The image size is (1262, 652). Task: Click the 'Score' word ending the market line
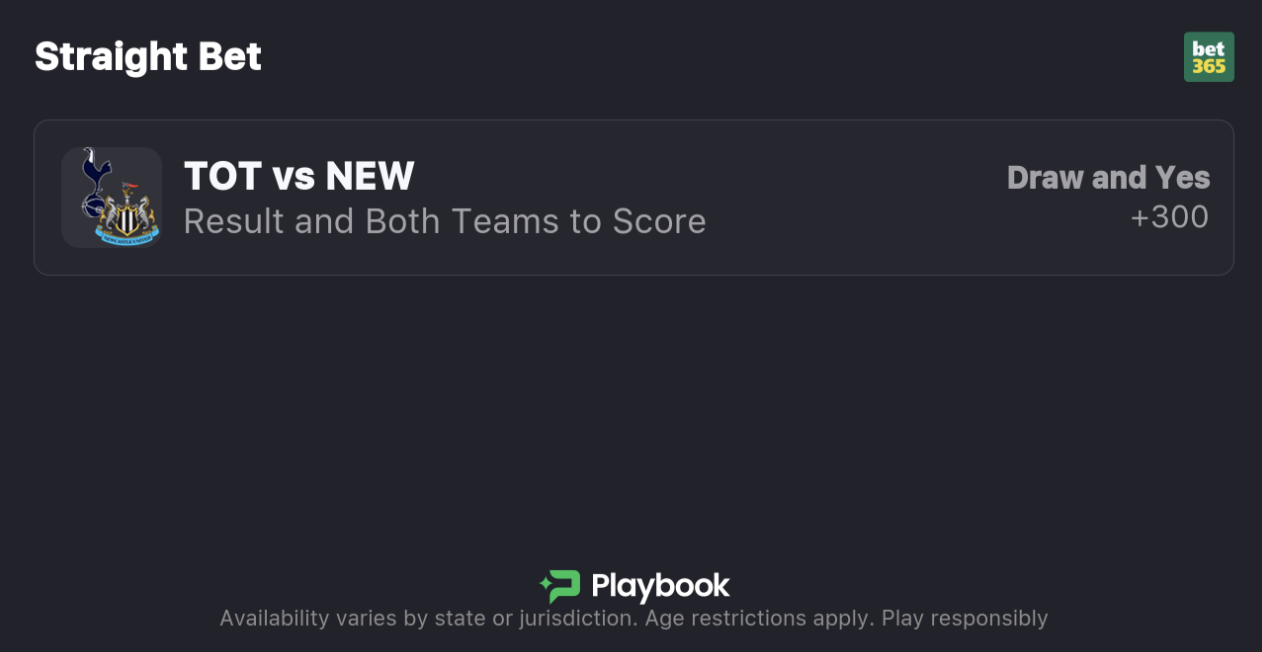click(x=662, y=221)
